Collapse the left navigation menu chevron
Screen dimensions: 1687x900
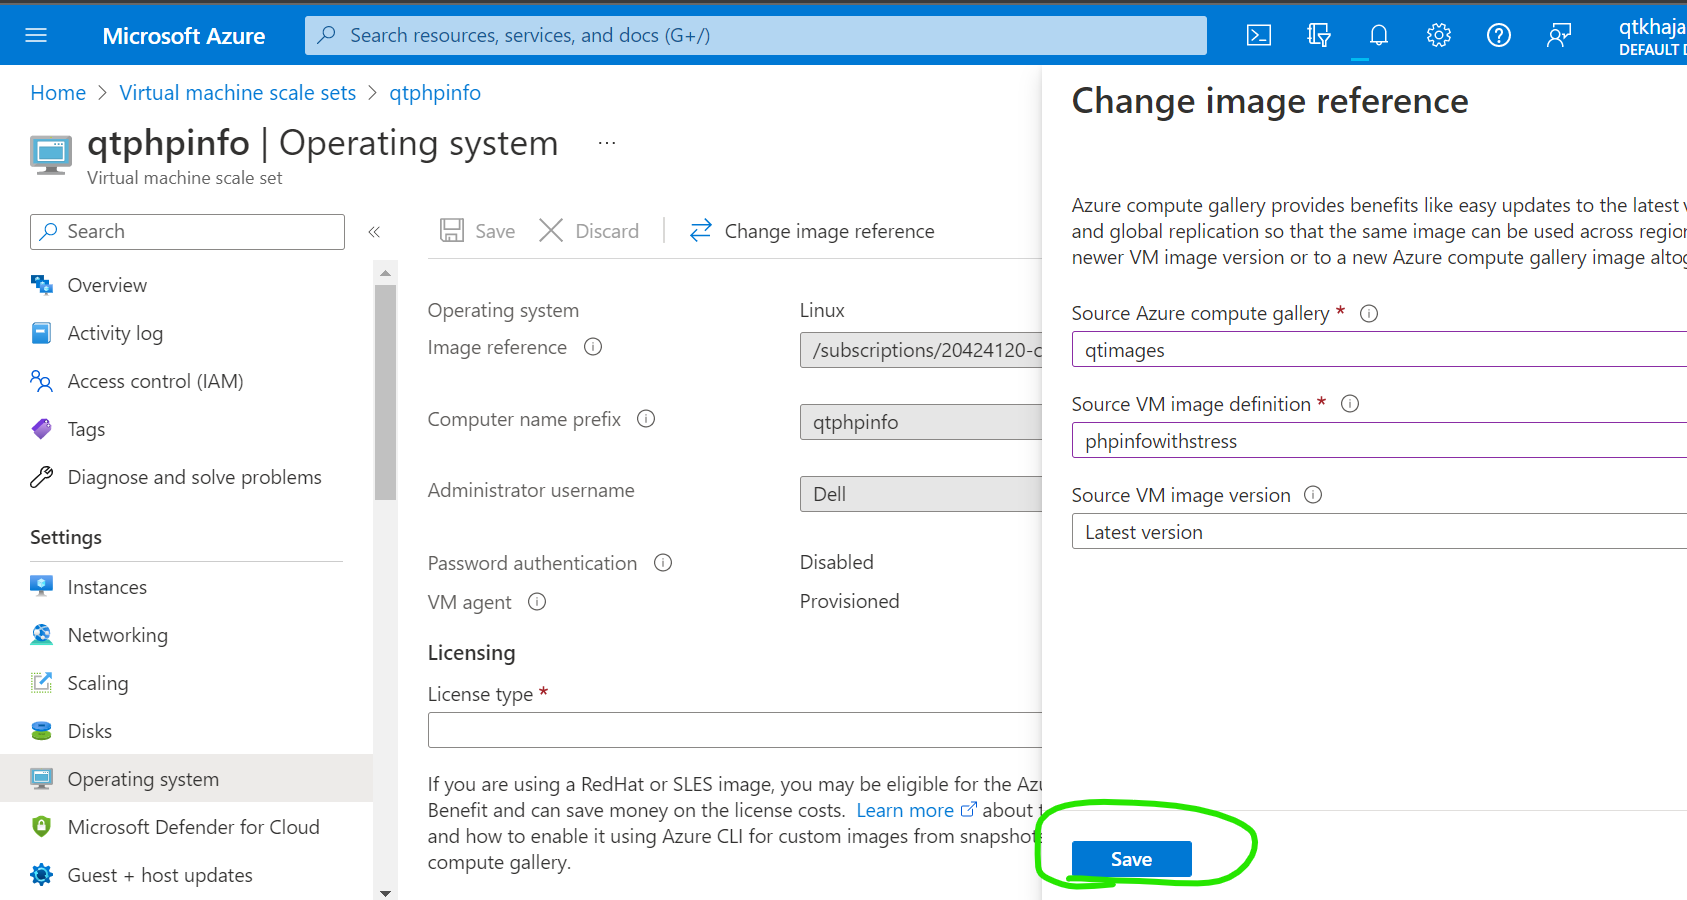[374, 232]
